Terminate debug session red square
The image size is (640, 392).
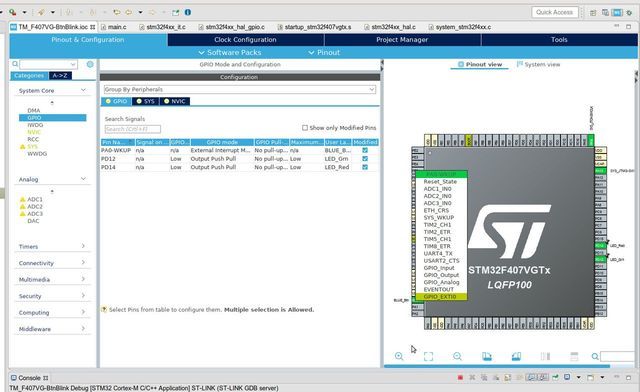460,377
